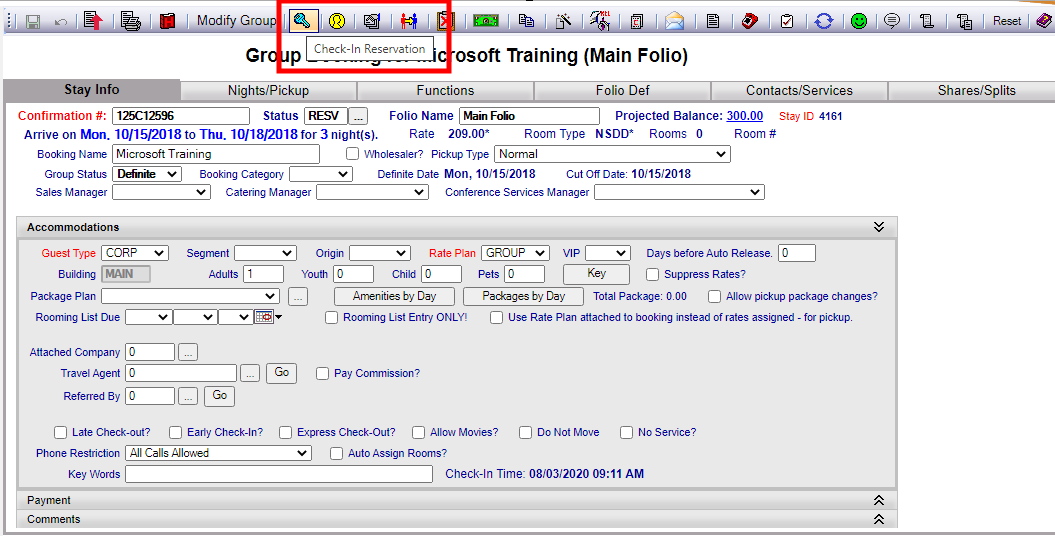This screenshot has width=1055, height=536.
Task: Click the Check-In Reservation key icon
Action: coord(304,20)
